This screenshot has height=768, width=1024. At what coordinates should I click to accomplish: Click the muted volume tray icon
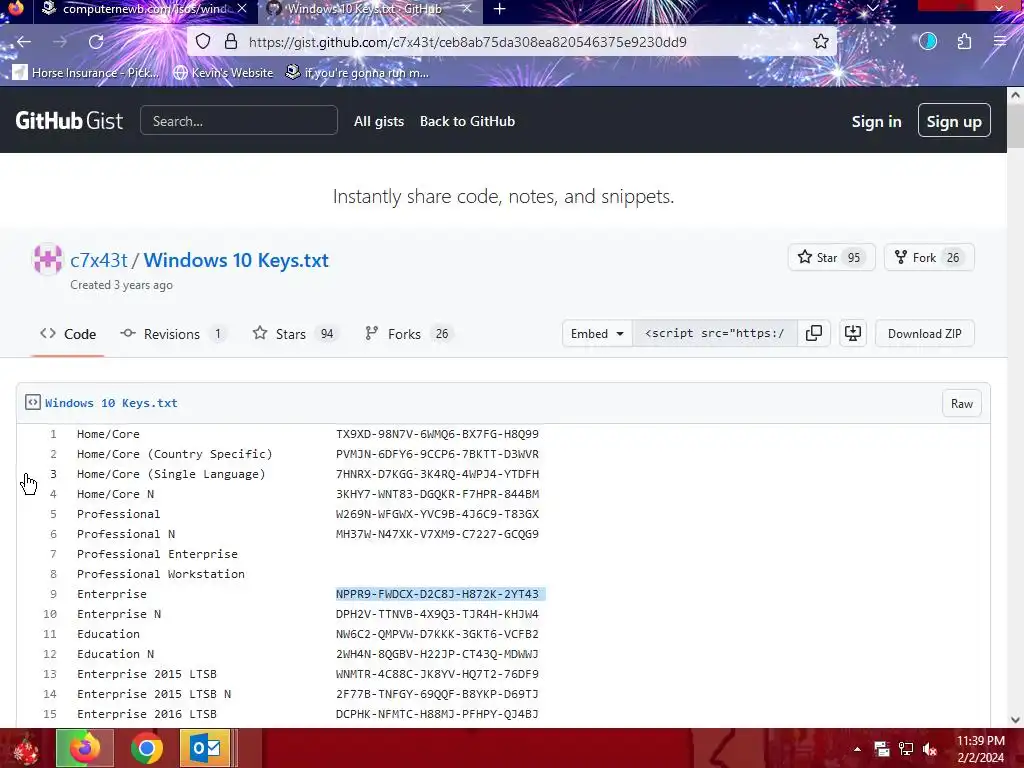pos(930,749)
